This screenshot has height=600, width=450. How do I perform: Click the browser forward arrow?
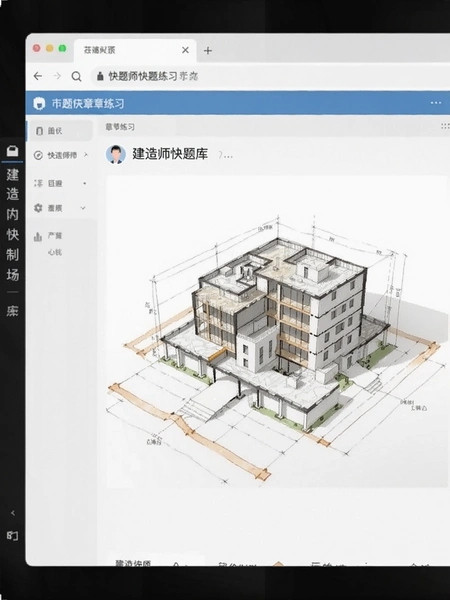(x=57, y=76)
